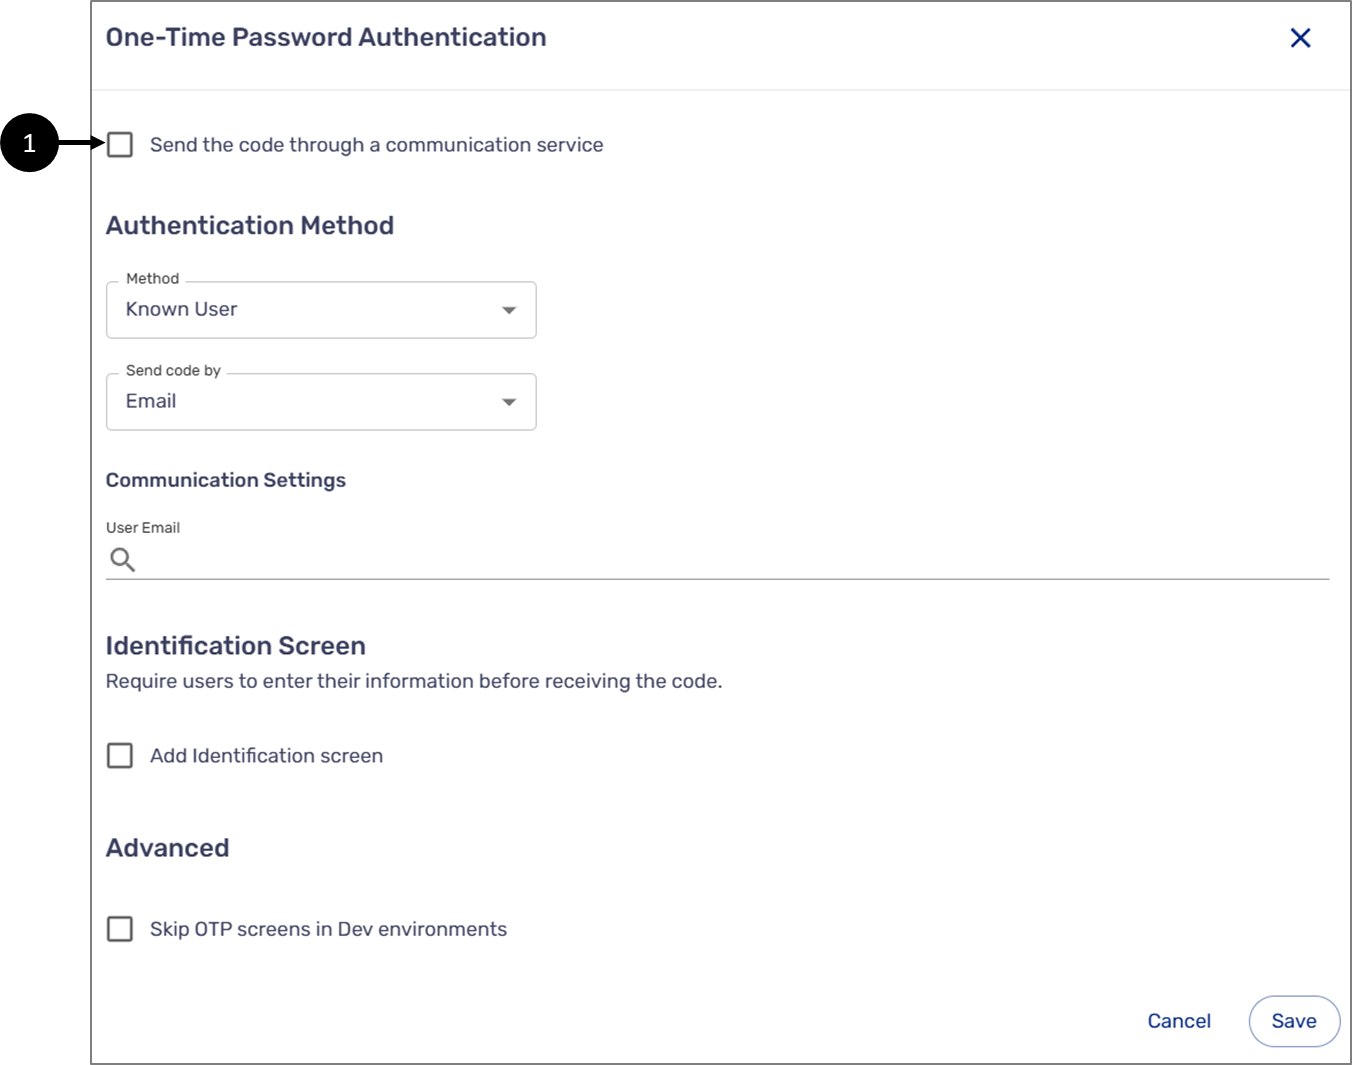
Task: Click the Cancel link
Action: [x=1179, y=1021]
